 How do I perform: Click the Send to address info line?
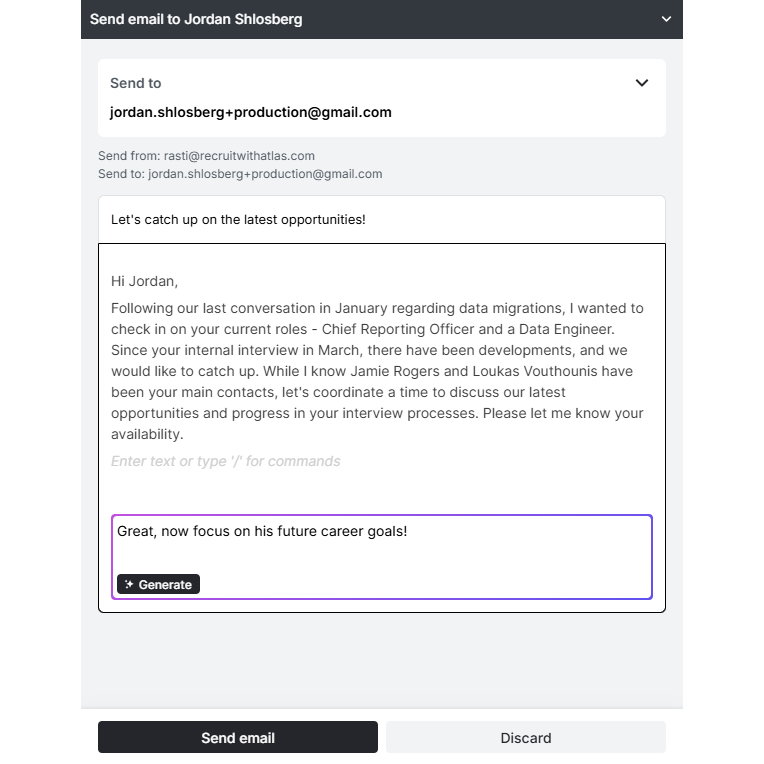click(x=240, y=174)
